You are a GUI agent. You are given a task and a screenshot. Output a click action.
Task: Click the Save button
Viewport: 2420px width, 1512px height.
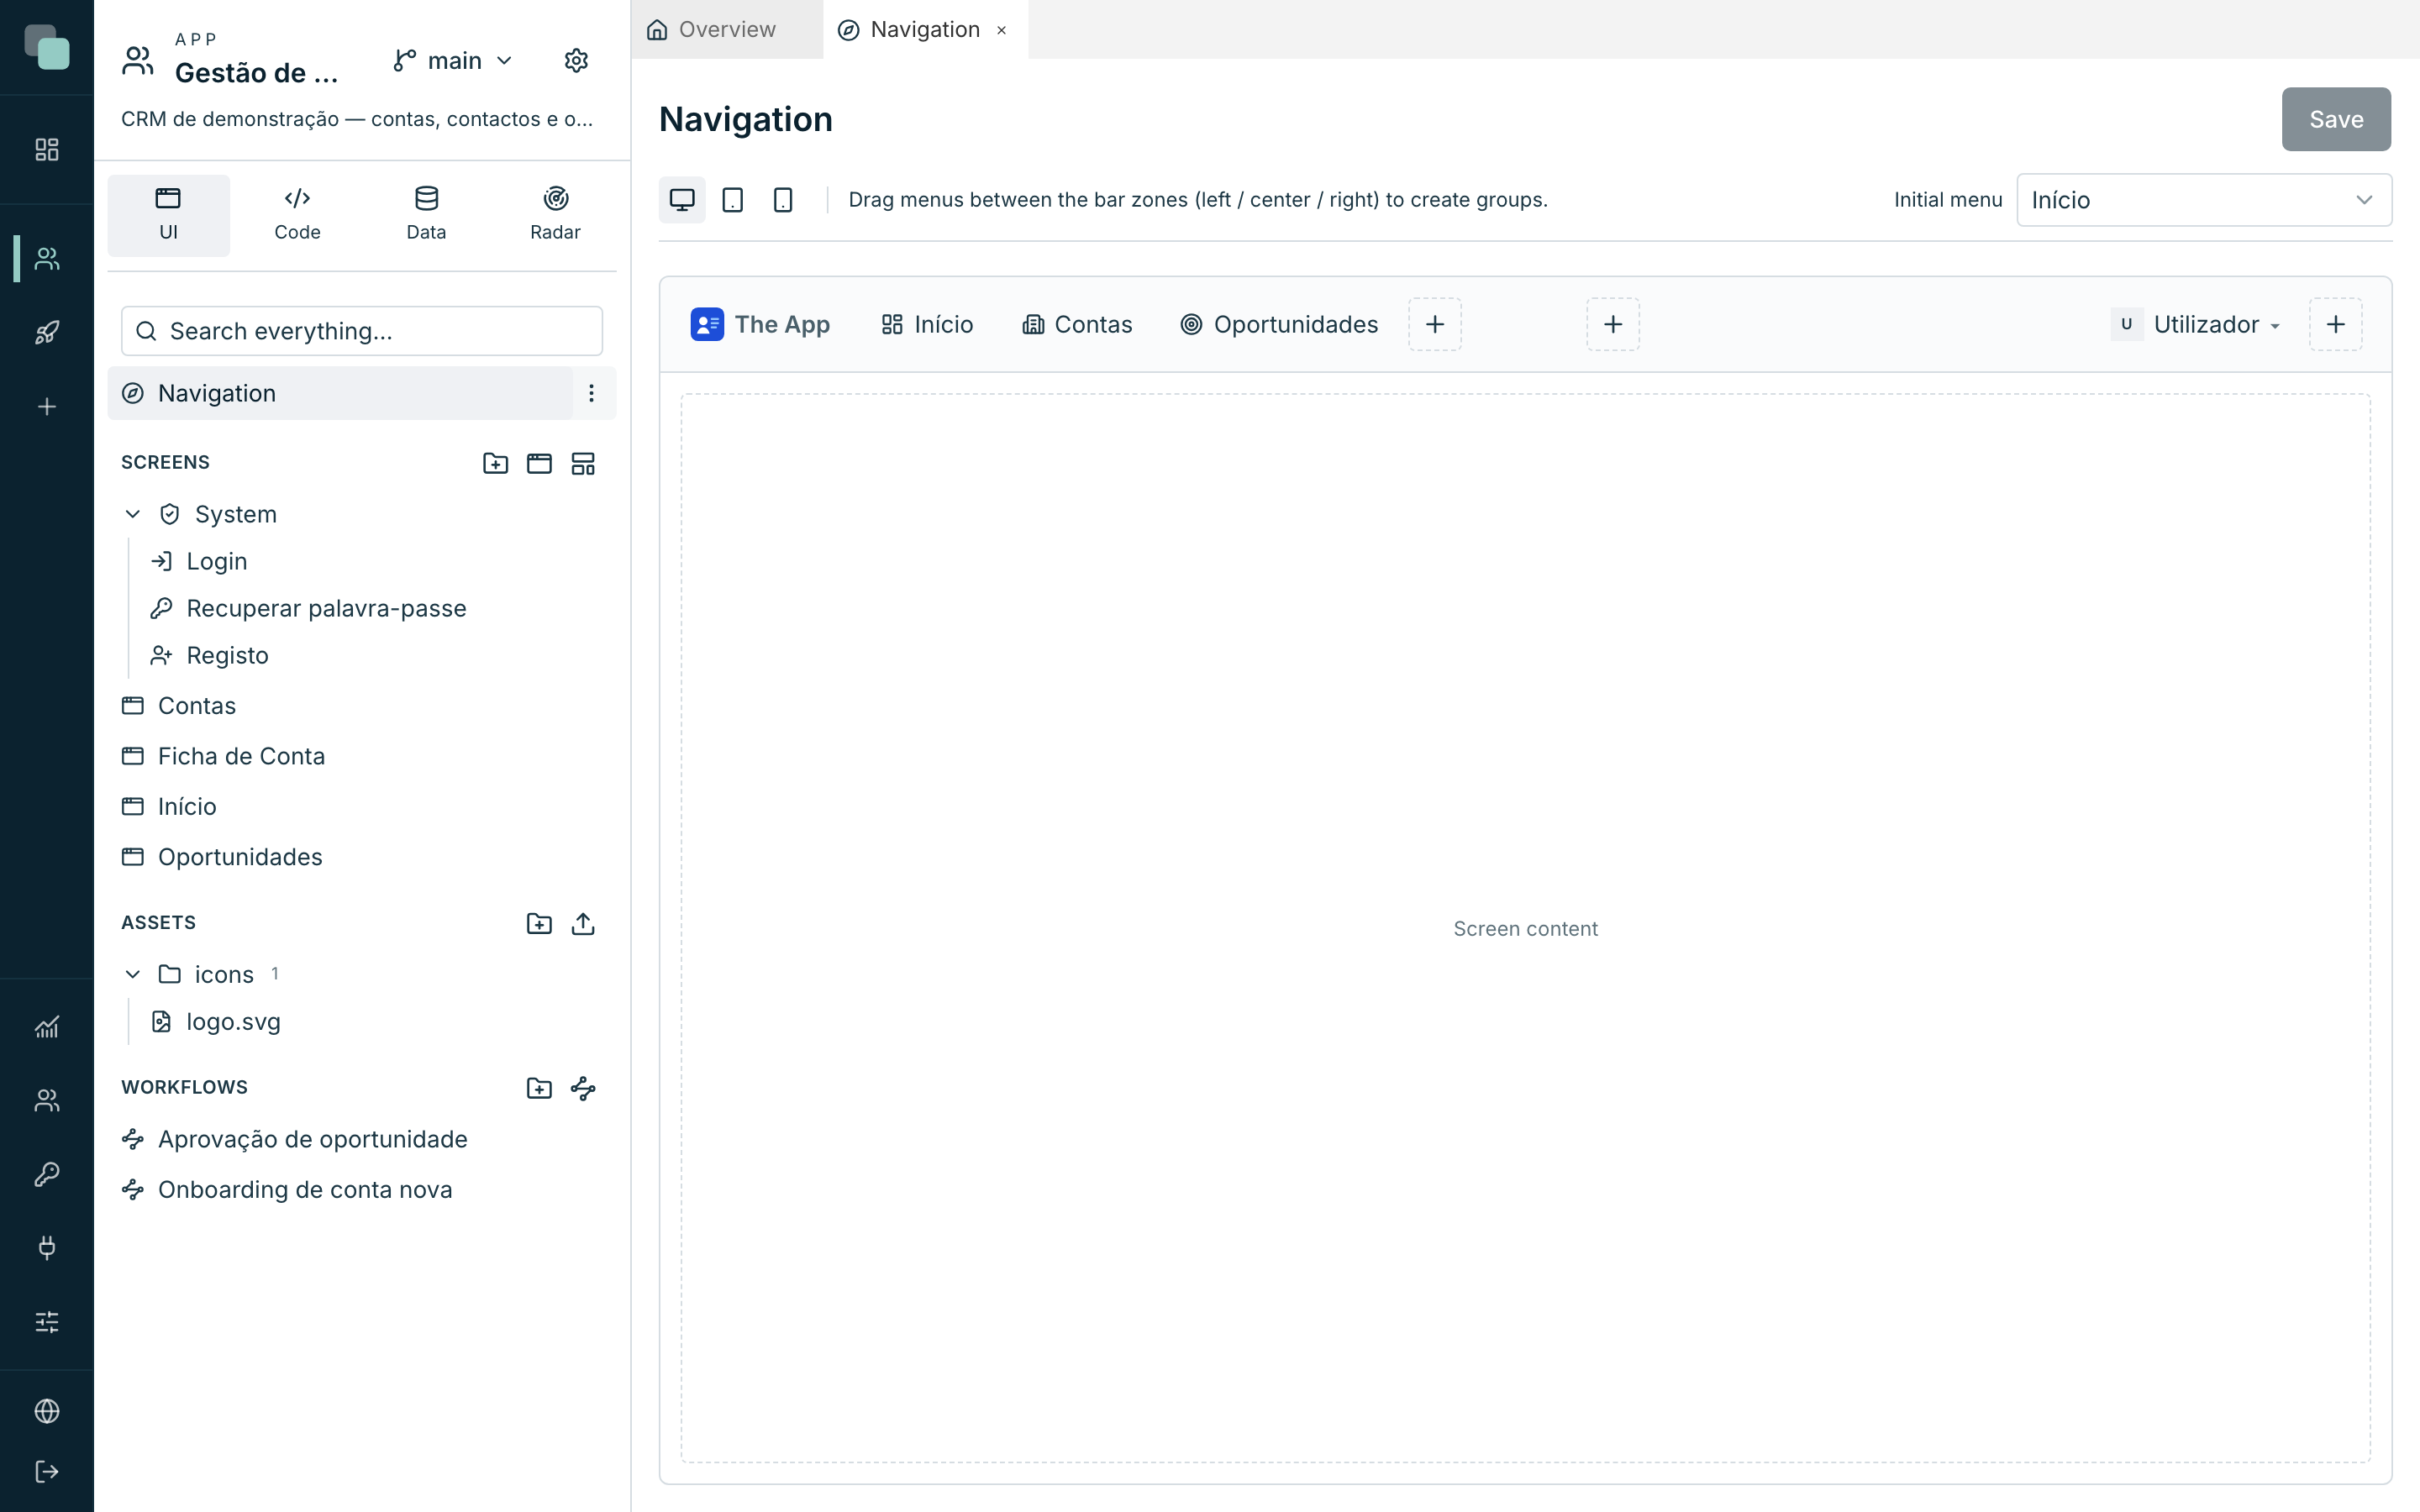(2336, 119)
